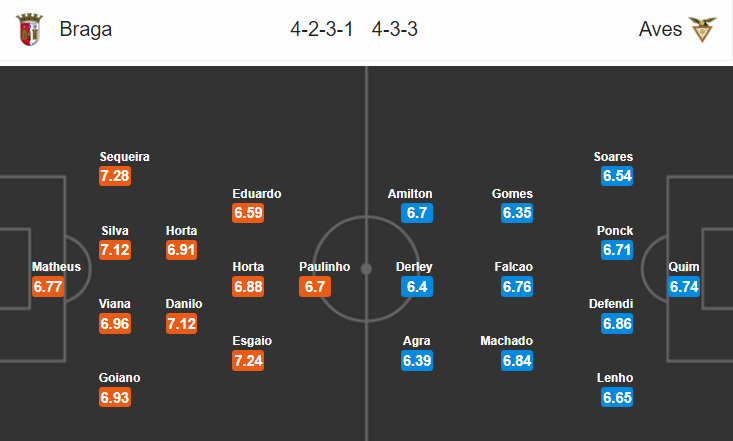Click the 4-2-3-1 formation label
The height and width of the screenshot is (441, 733).
tap(321, 29)
